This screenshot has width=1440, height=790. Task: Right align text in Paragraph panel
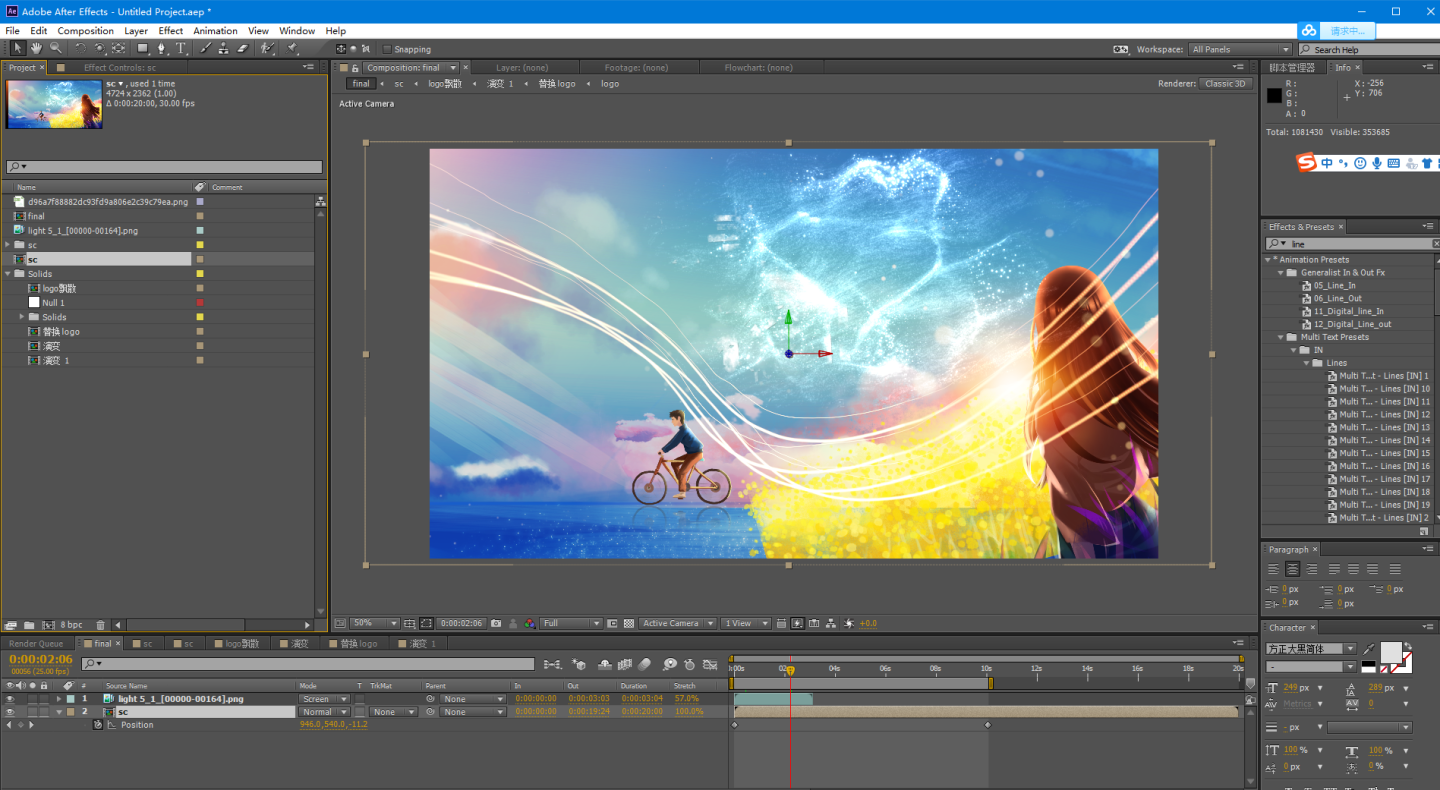(1311, 569)
